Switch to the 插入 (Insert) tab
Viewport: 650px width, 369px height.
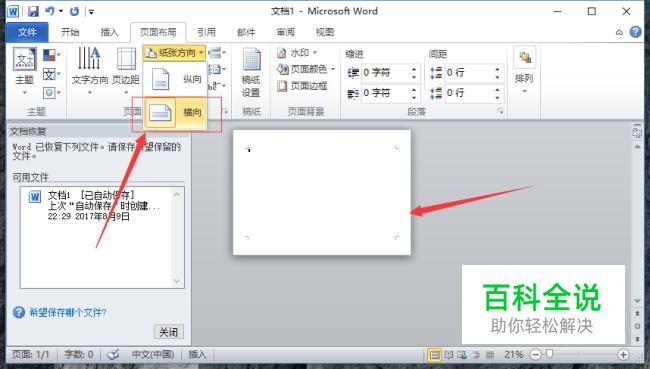point(109,32)
